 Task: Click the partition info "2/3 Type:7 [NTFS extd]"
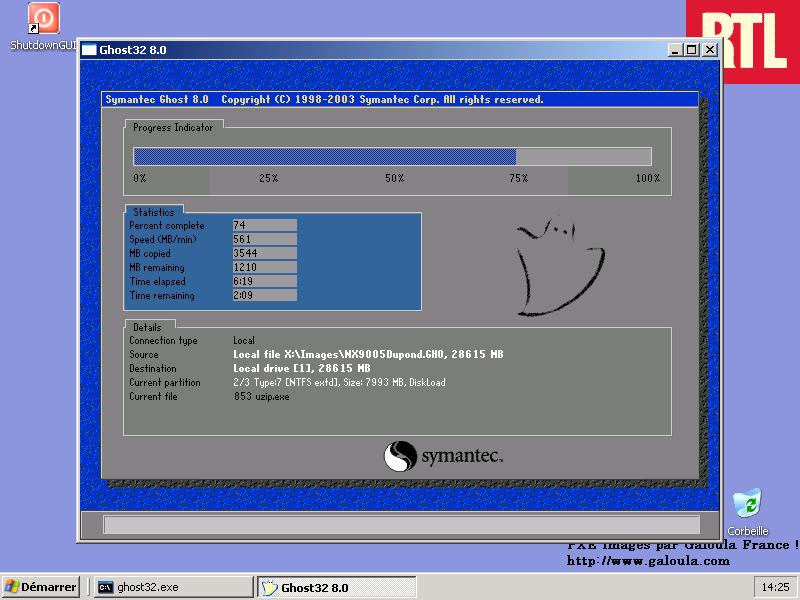point(285,382)
